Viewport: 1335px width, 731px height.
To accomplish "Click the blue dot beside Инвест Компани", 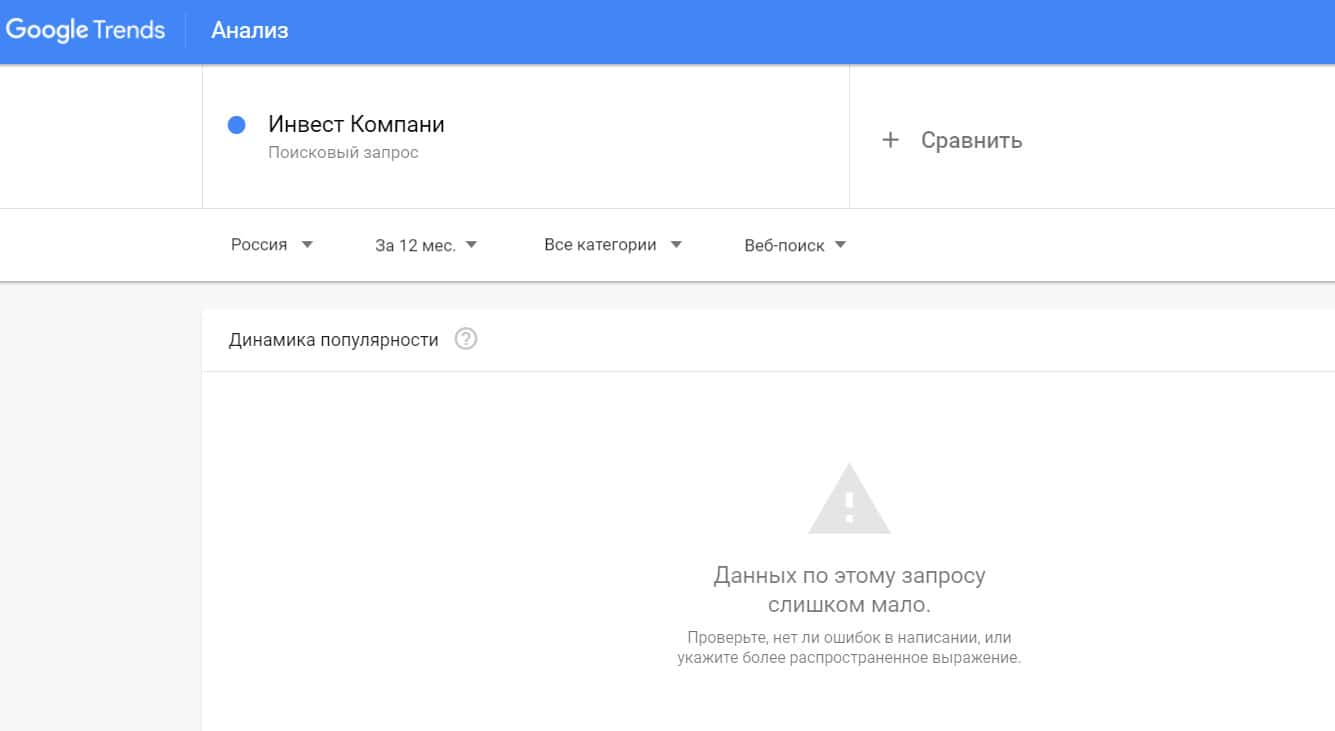I will pos(237,125).
